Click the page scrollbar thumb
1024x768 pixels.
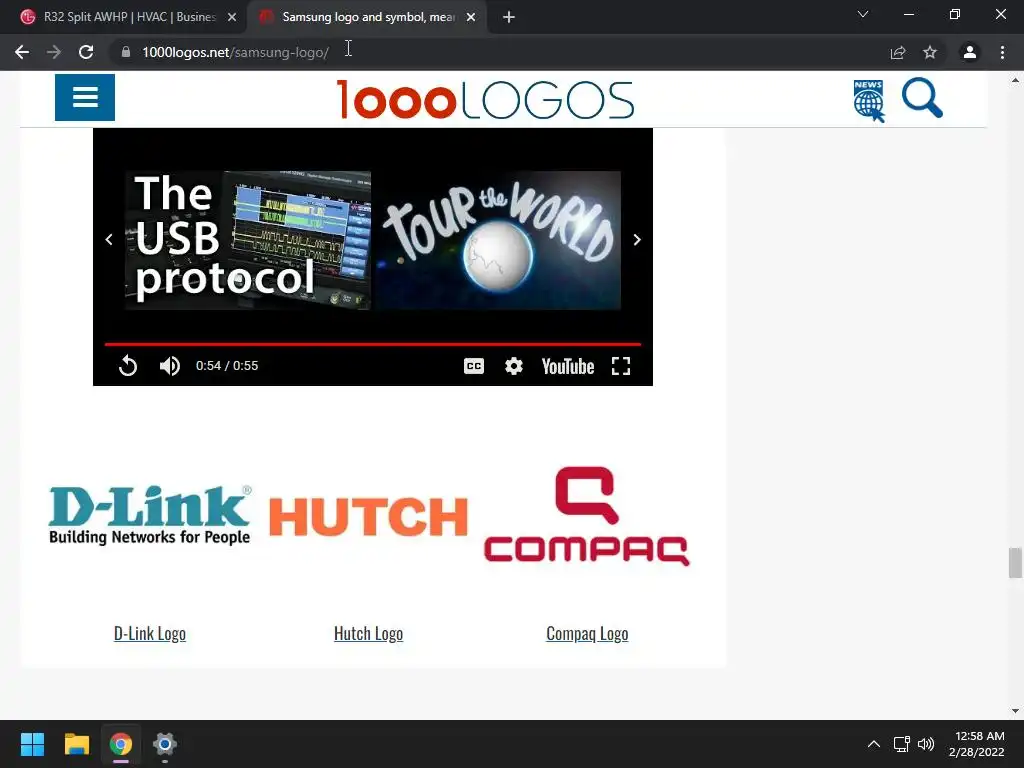click(1015, 563)
